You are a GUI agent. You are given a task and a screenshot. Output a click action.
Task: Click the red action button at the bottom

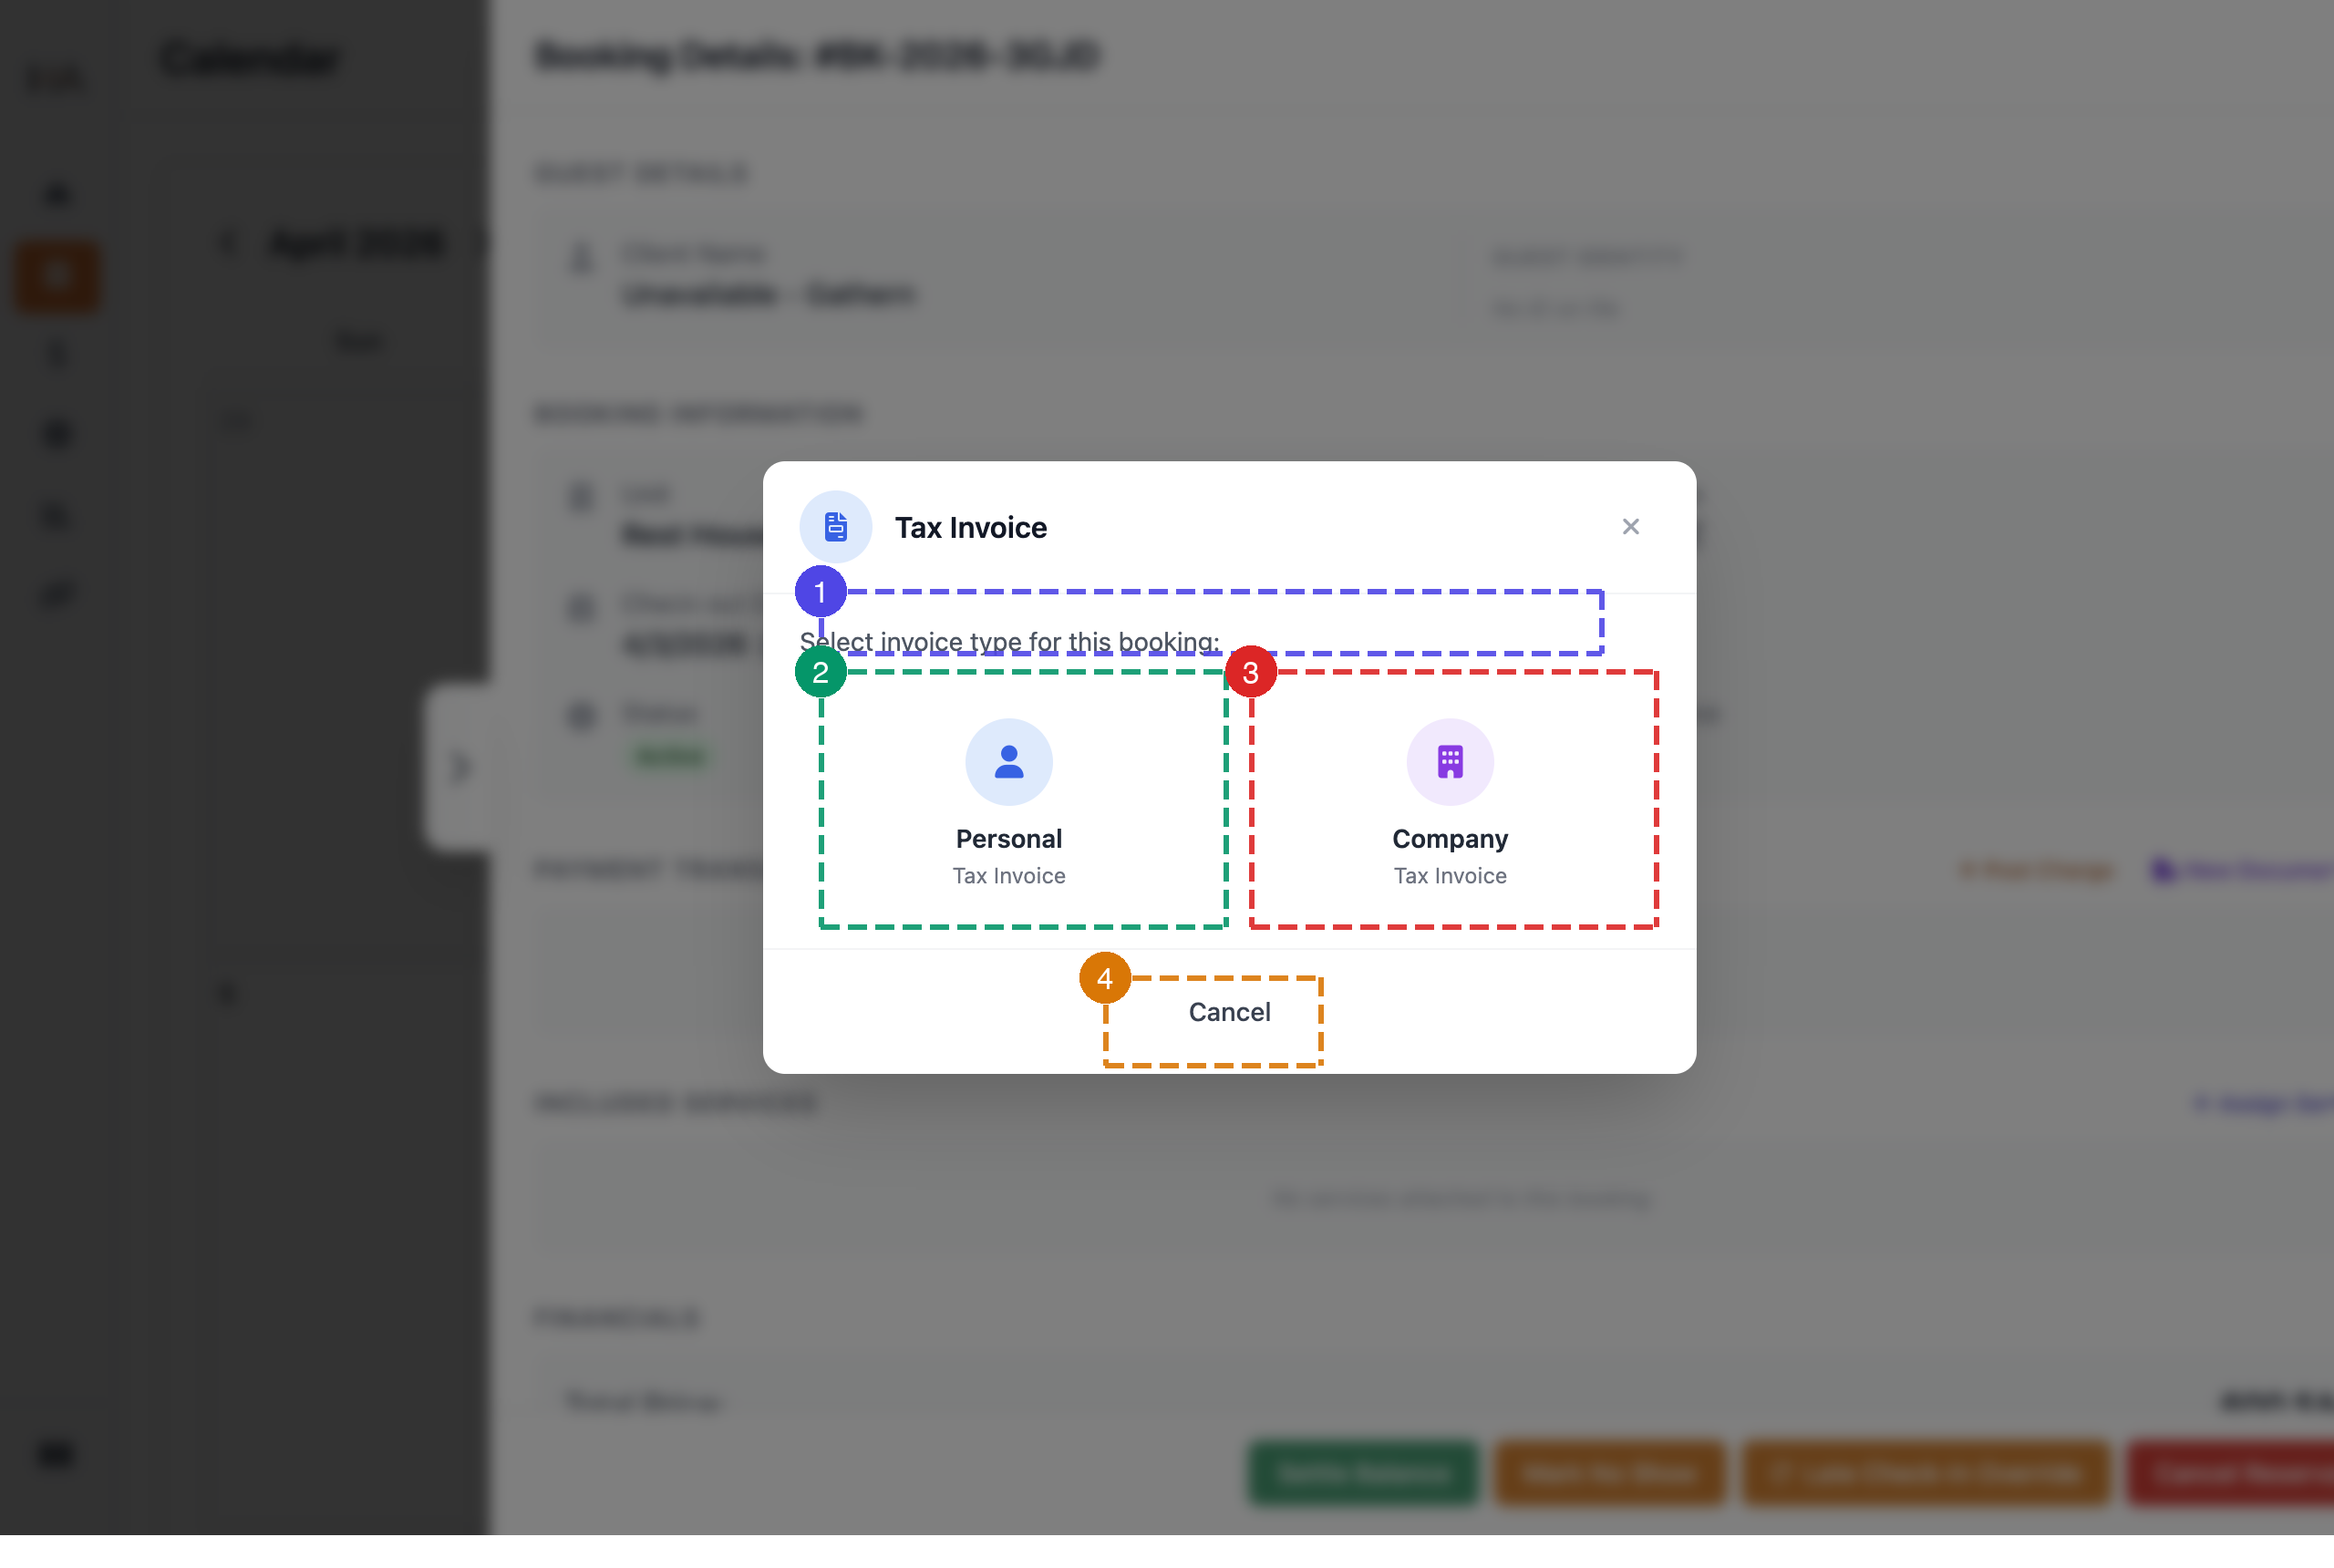[x=2230, y=1473]
